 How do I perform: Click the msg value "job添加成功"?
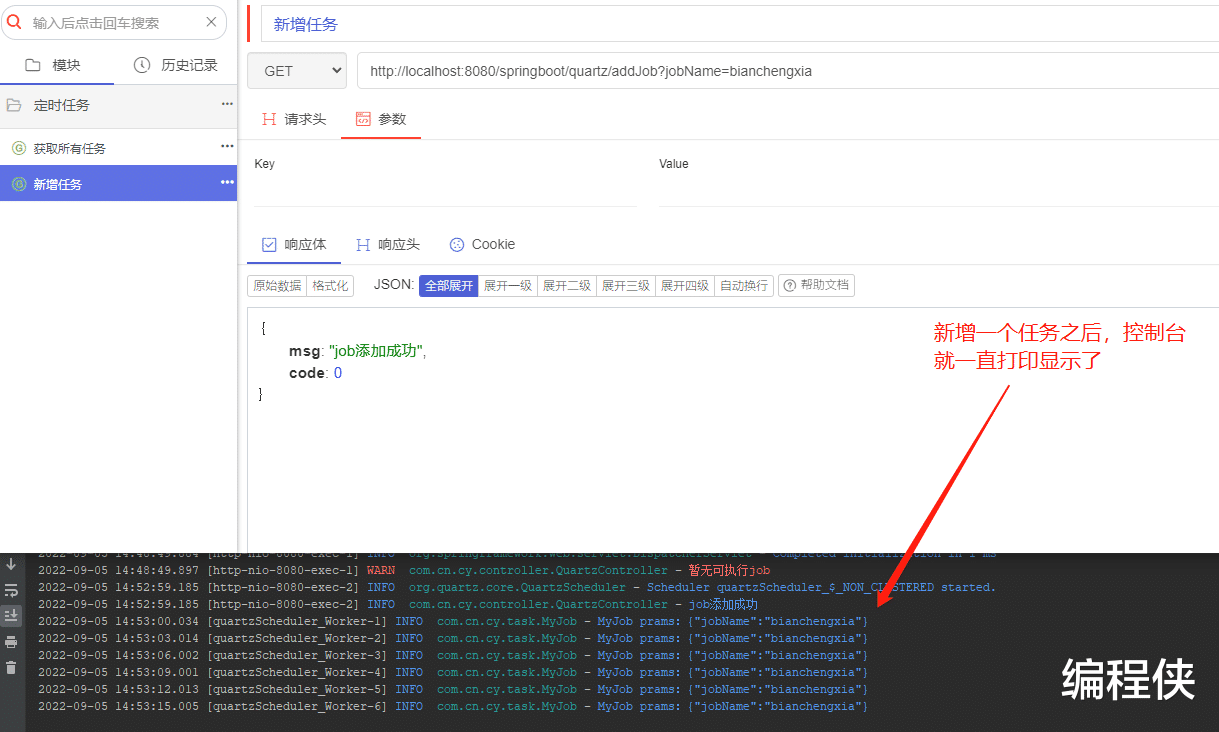(x=376, y=351)
